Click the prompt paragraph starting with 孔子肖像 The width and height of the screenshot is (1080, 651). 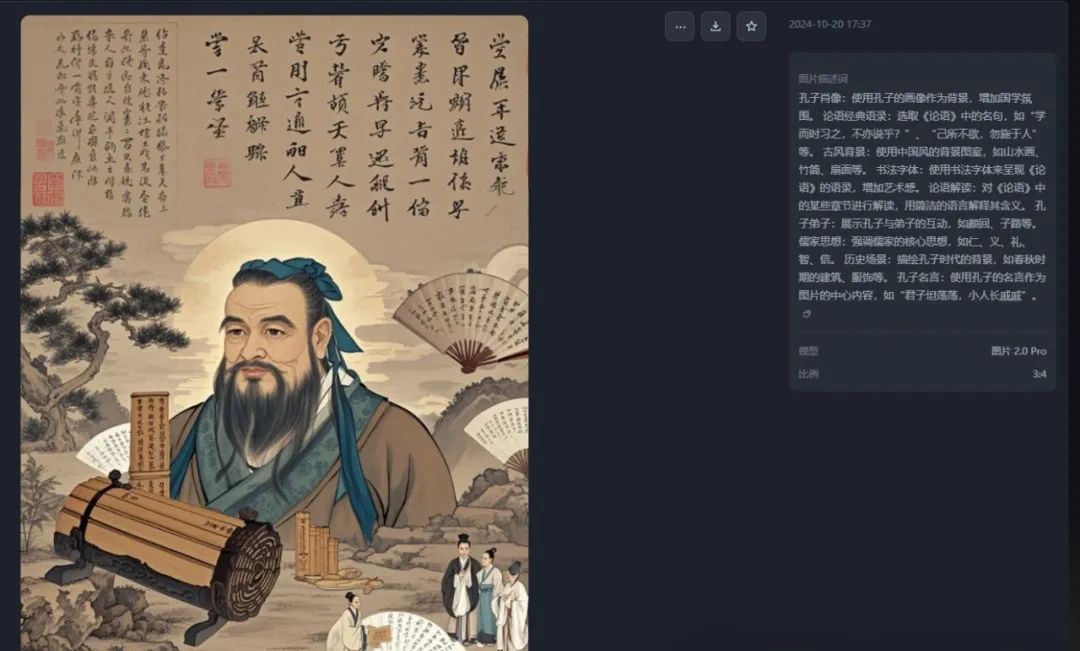(x=922, y=196)
